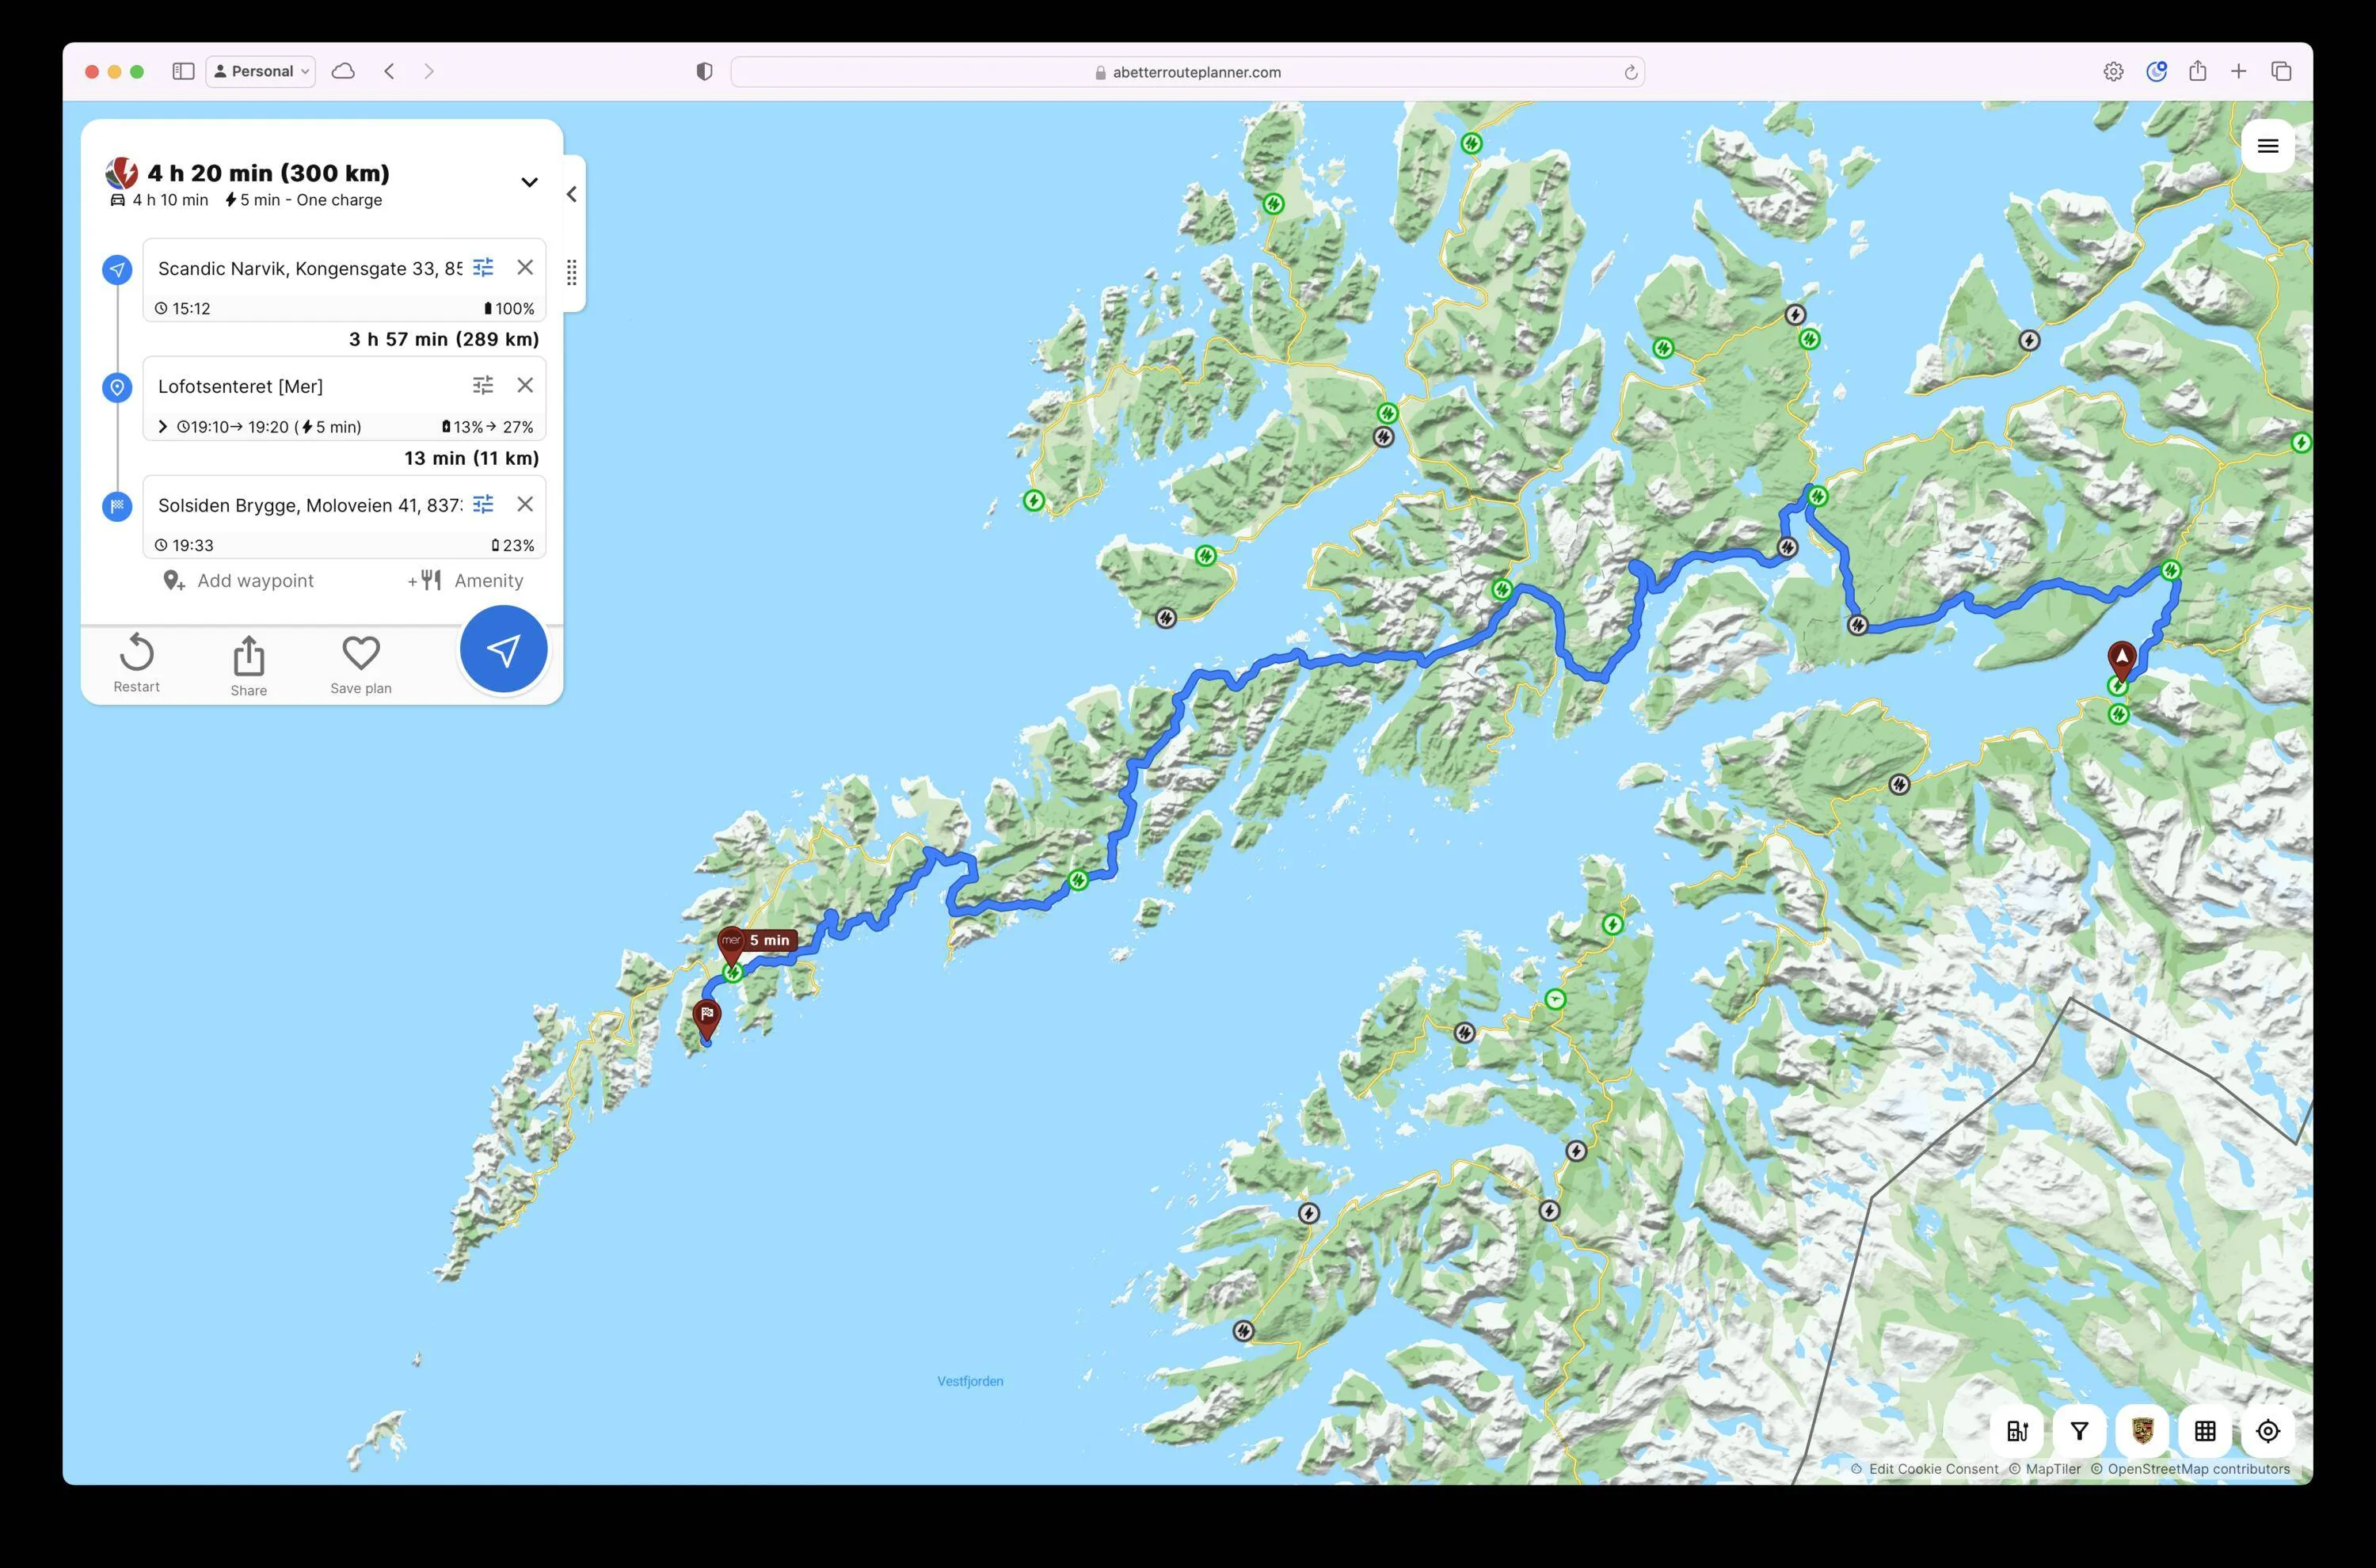Open the Edit Cookie Consent link

[x=1933, y=1469]
